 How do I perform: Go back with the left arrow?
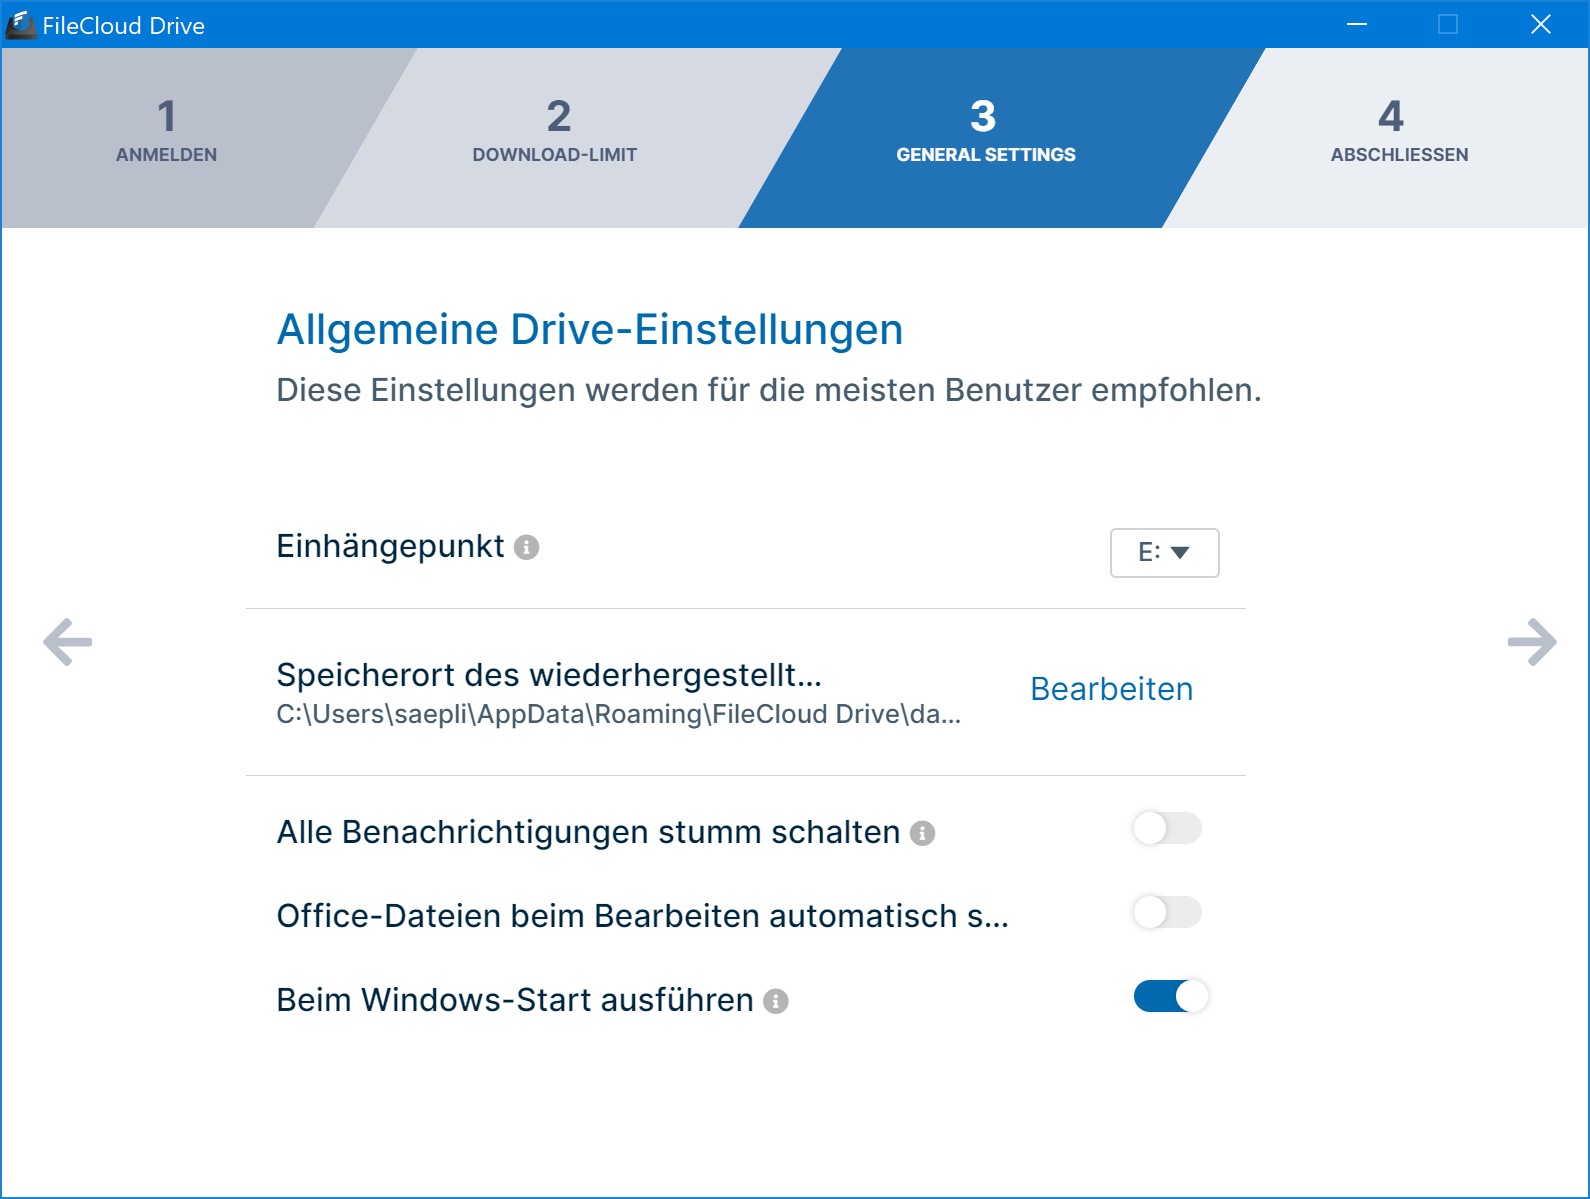pos(67,641)
